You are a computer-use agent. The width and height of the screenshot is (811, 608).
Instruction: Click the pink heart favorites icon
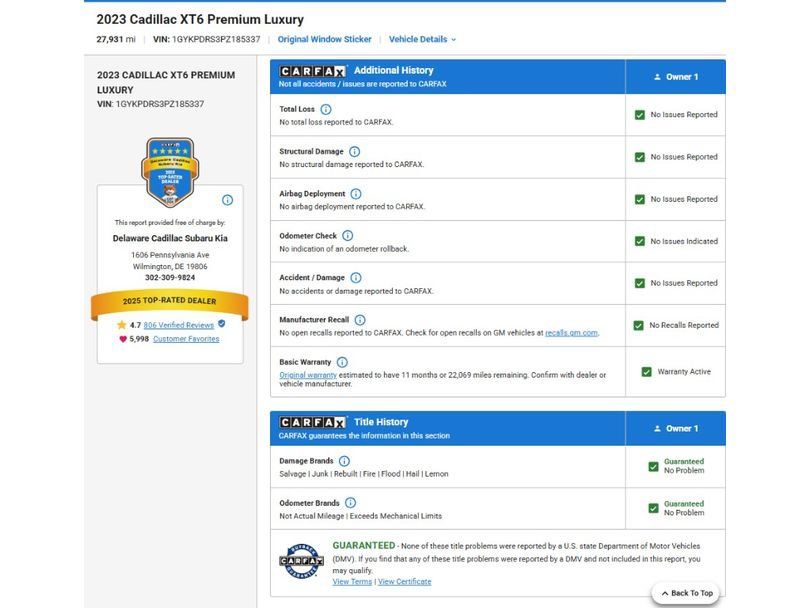pos(123,339)
